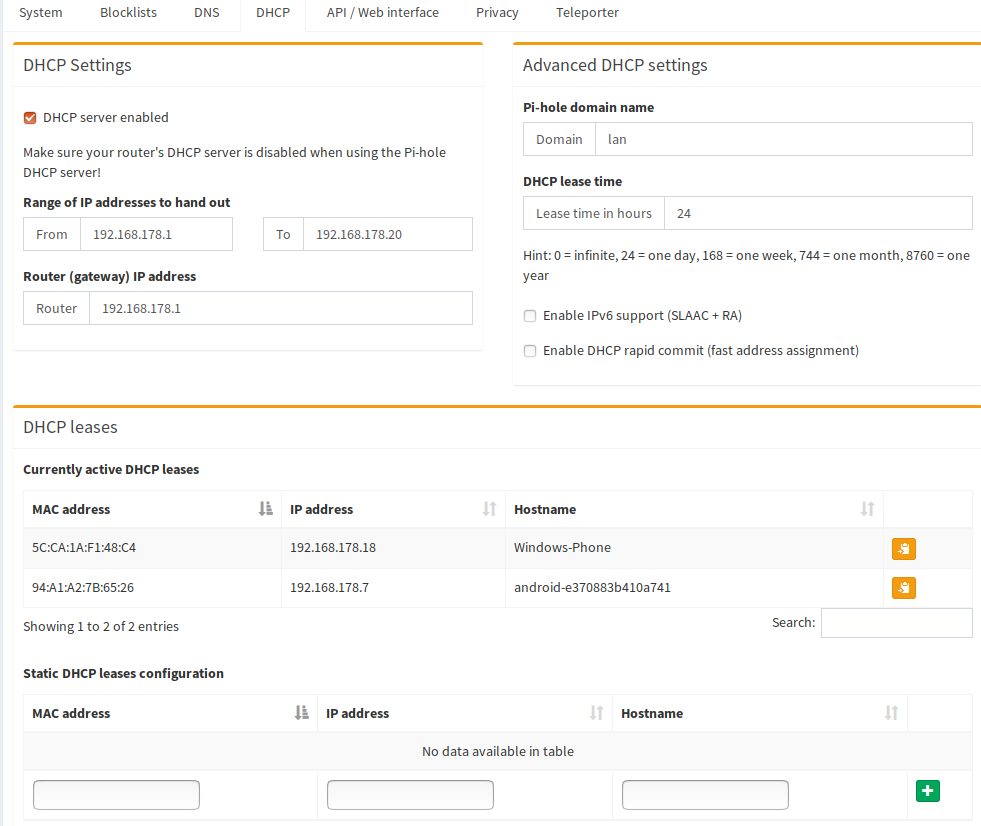Image resolution: width=981 pixels, height=826 pixels.
Task: Open the API / Web interface tab
Action: 382,13
